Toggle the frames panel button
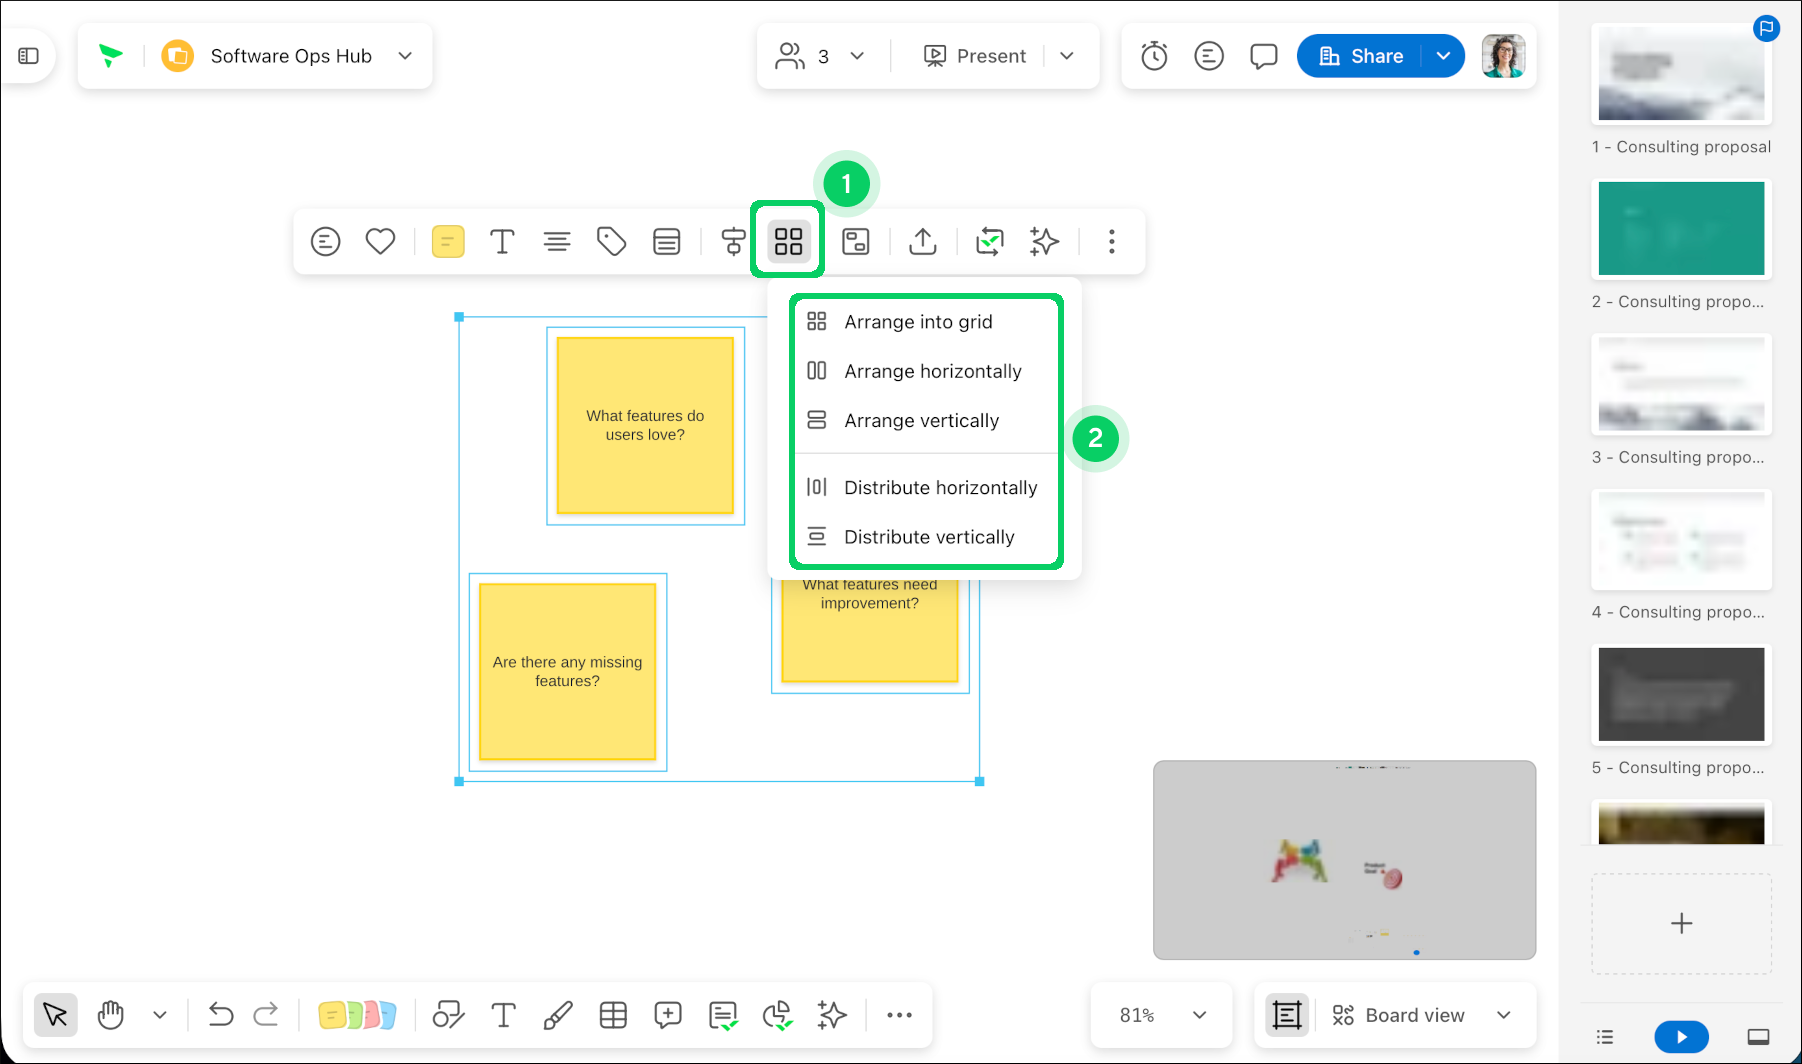Viewport: 1802px width, 1064px height. [1286, 1016]
